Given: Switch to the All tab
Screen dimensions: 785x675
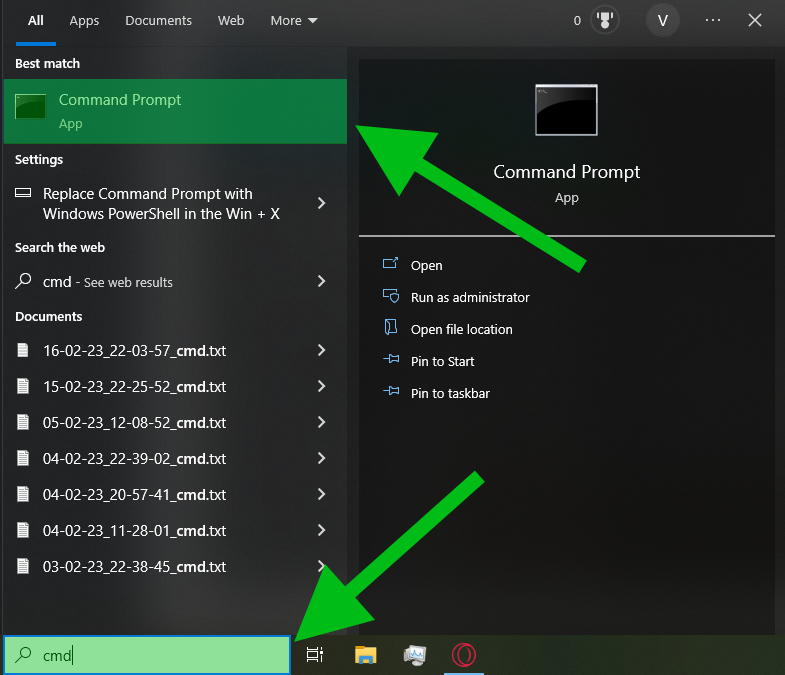Looking at the screenshot, I should [x=36, y=21].
